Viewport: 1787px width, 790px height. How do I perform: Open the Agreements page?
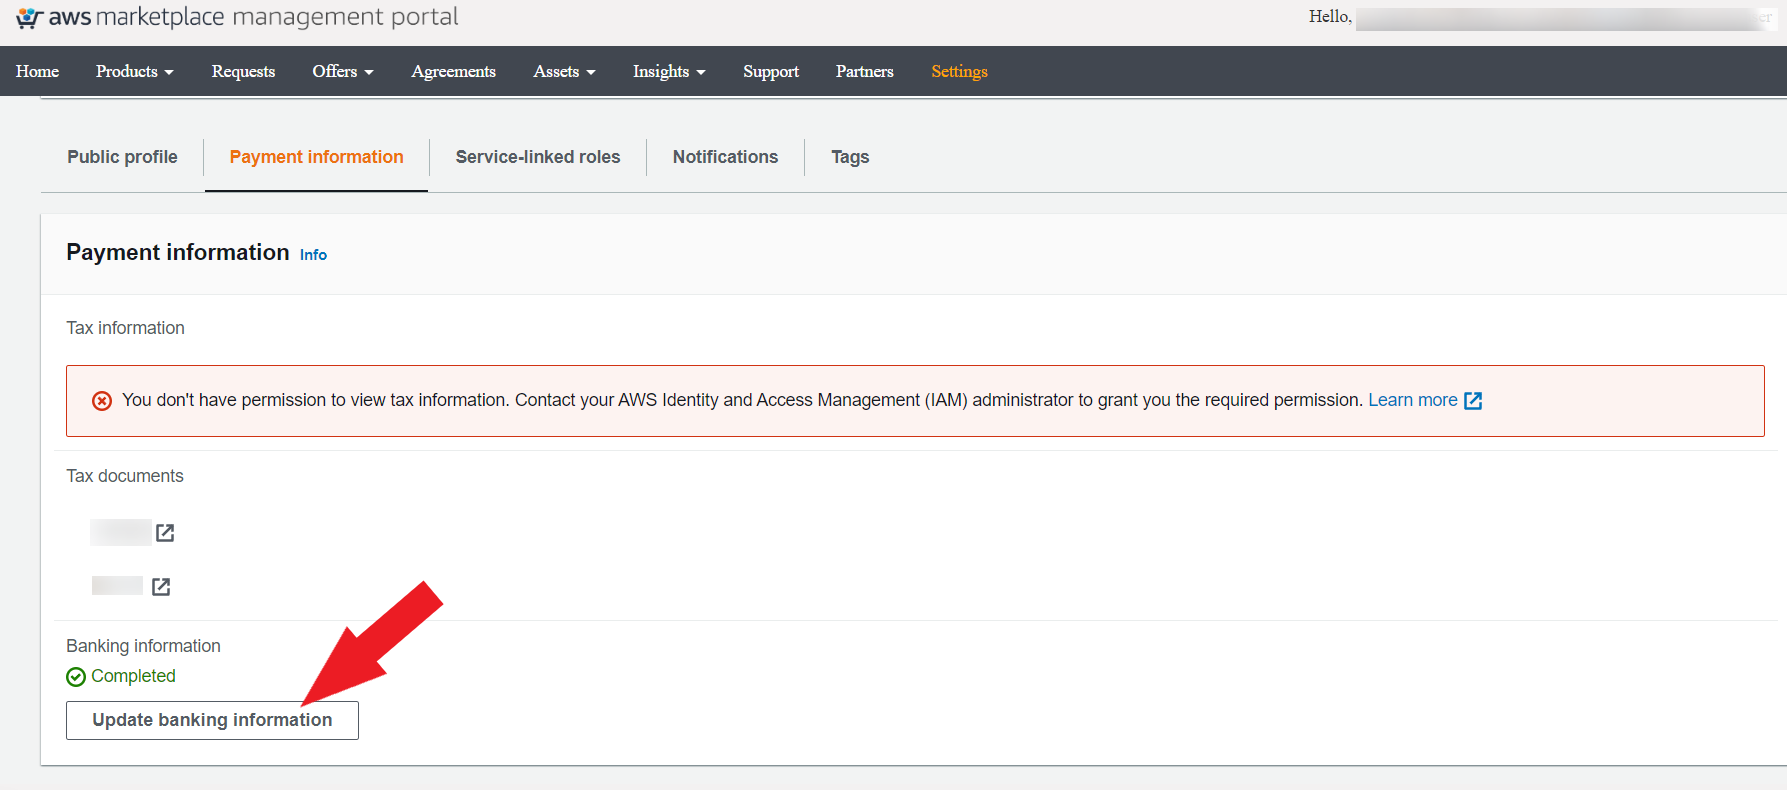pyautogui.click(x=453, y=71)
